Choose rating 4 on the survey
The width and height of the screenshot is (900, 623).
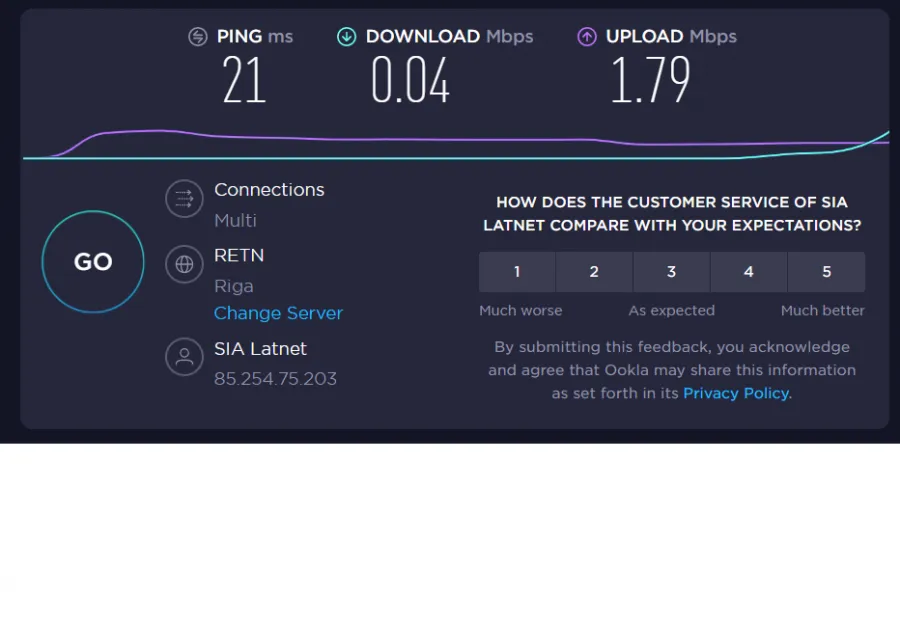(748, 272)
